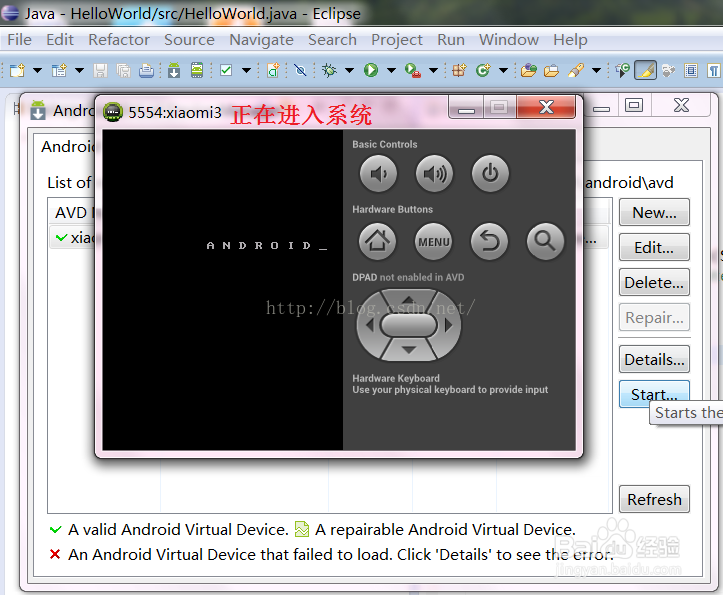Screen dimensions: 723x595
Task: Toggle Skip All Breakpoints in the toolbar
Action: click(300, 71)
